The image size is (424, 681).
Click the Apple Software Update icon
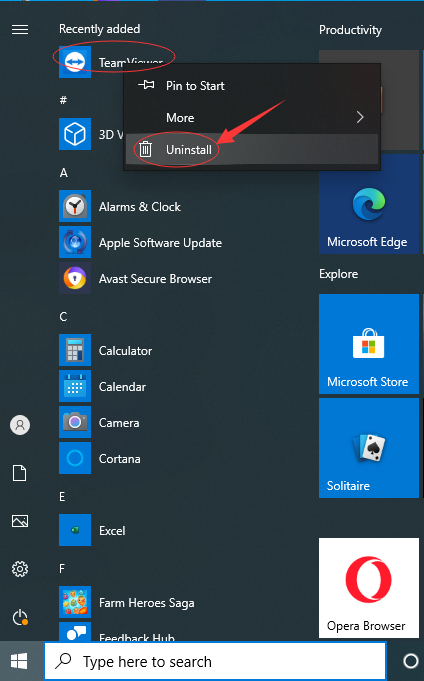(x=75, y=242)
